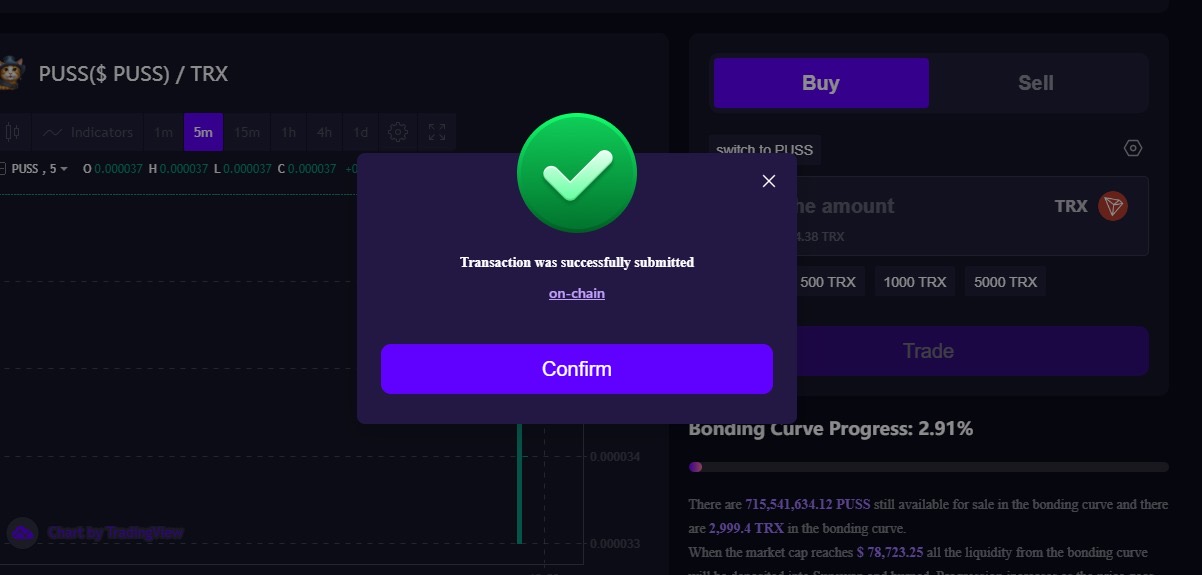
Task: Click the PUSS cat token avatar
Action: click(9, 73)
